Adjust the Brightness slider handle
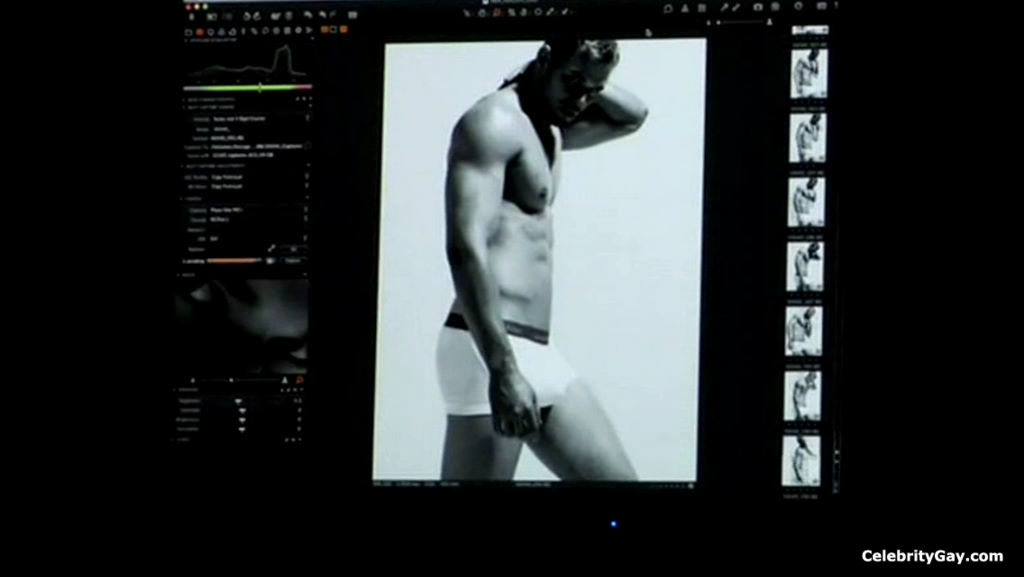 pos(242,420)
